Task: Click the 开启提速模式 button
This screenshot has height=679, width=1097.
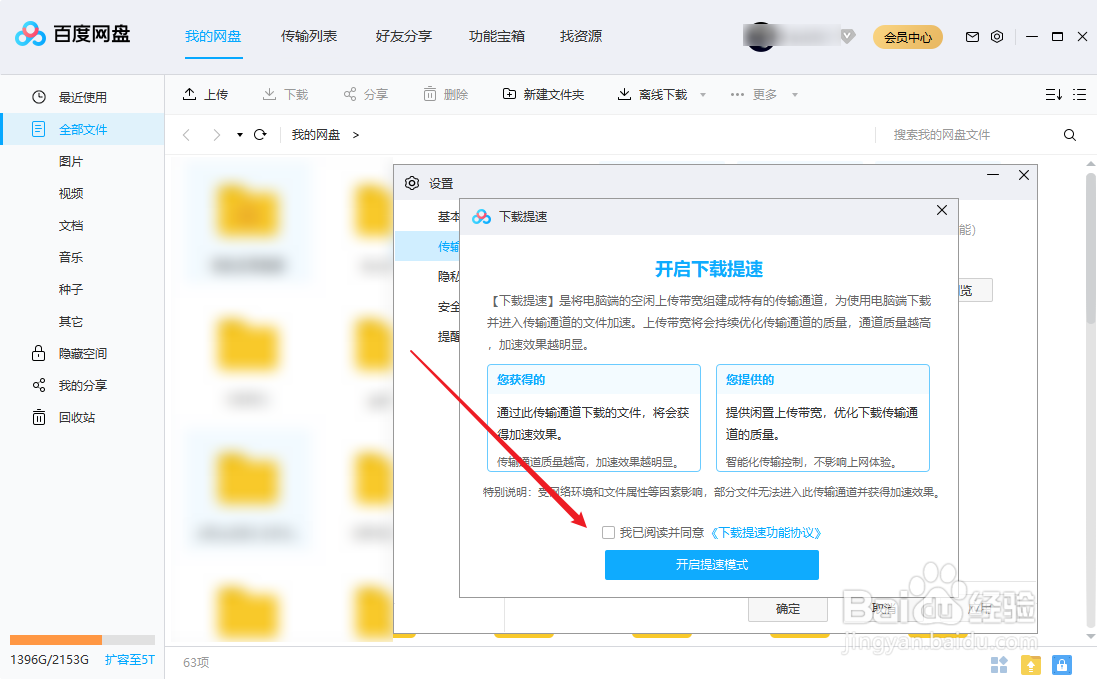Action: point(711,565)
